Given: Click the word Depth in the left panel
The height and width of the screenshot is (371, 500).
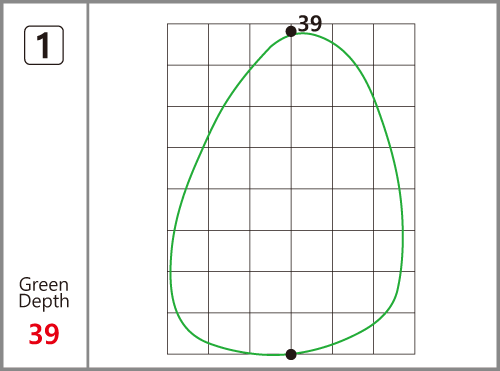Looking at the screenshot, I should click(x=44, y=301).
